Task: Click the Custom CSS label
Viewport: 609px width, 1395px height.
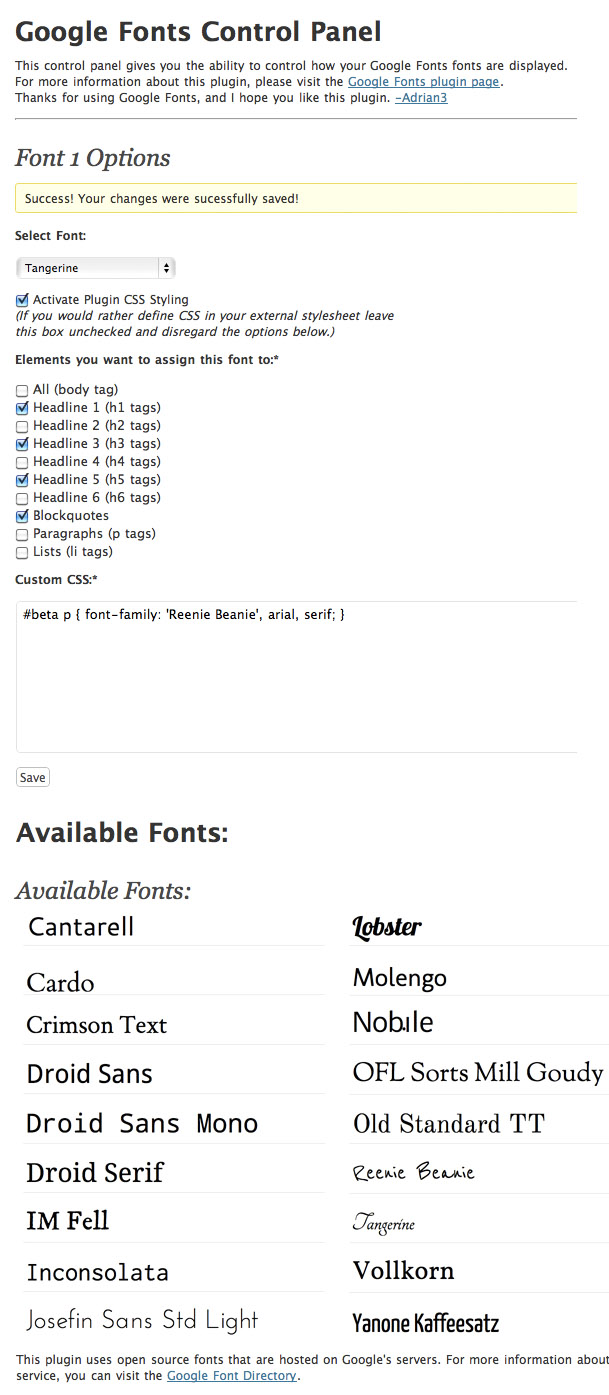Action: (x=56, y=579)
